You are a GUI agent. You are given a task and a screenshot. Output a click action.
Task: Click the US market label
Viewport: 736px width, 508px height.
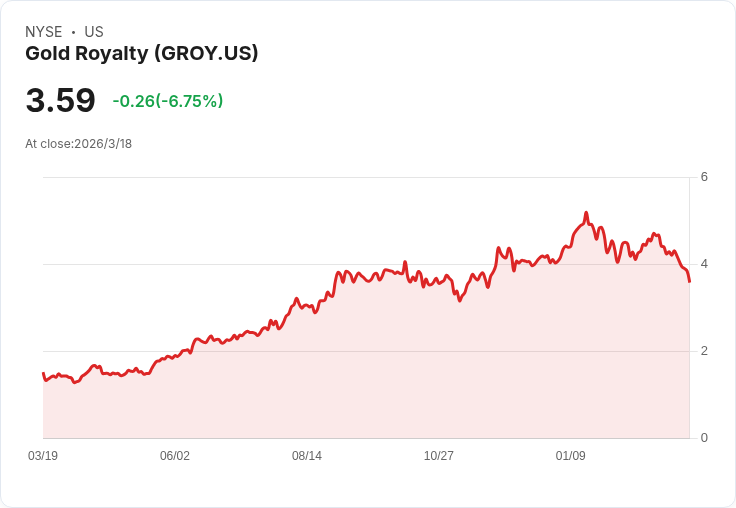coord(94,32)
